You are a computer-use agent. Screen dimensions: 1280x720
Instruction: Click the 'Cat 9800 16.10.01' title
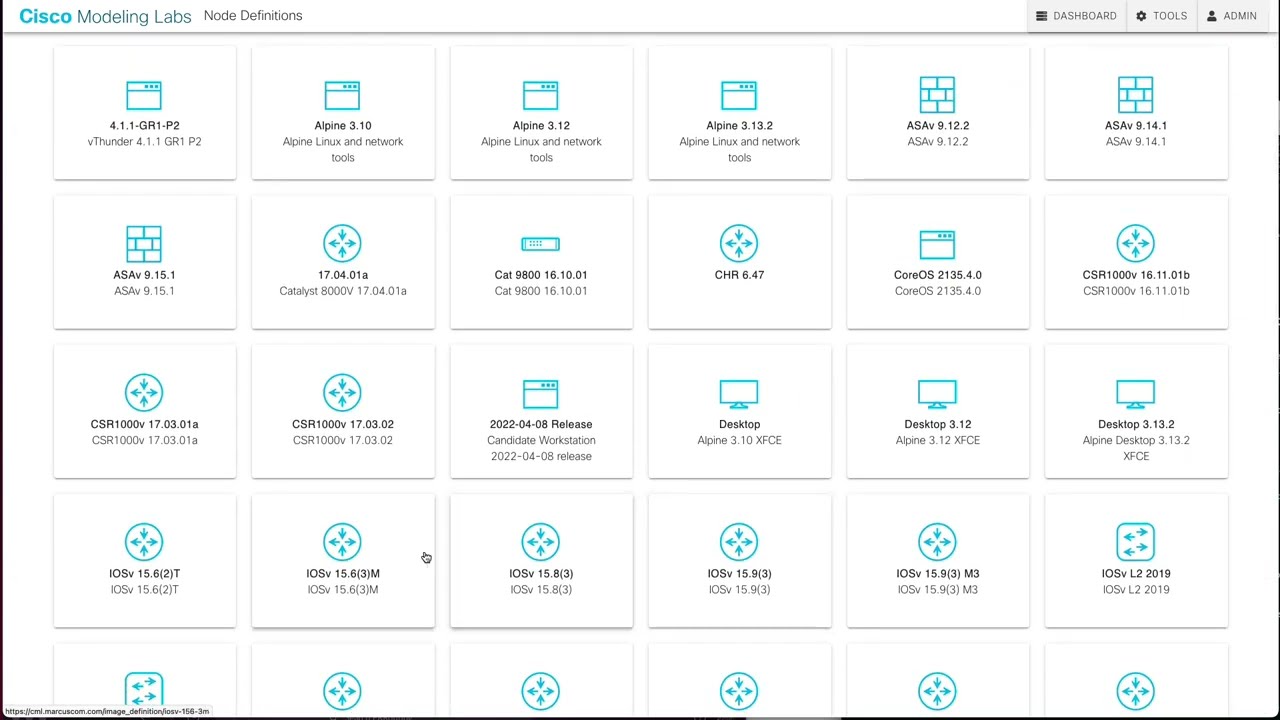541,275
